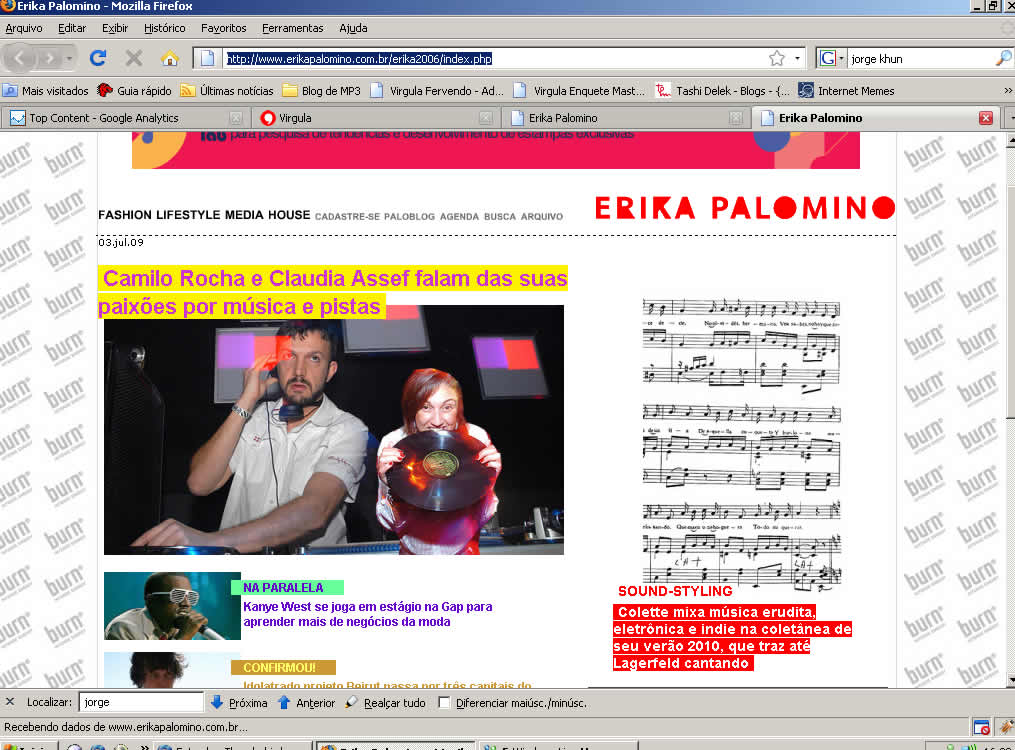Click the page identity icon beside the URL
This screenshot has height=750, width=1015.
208,59
